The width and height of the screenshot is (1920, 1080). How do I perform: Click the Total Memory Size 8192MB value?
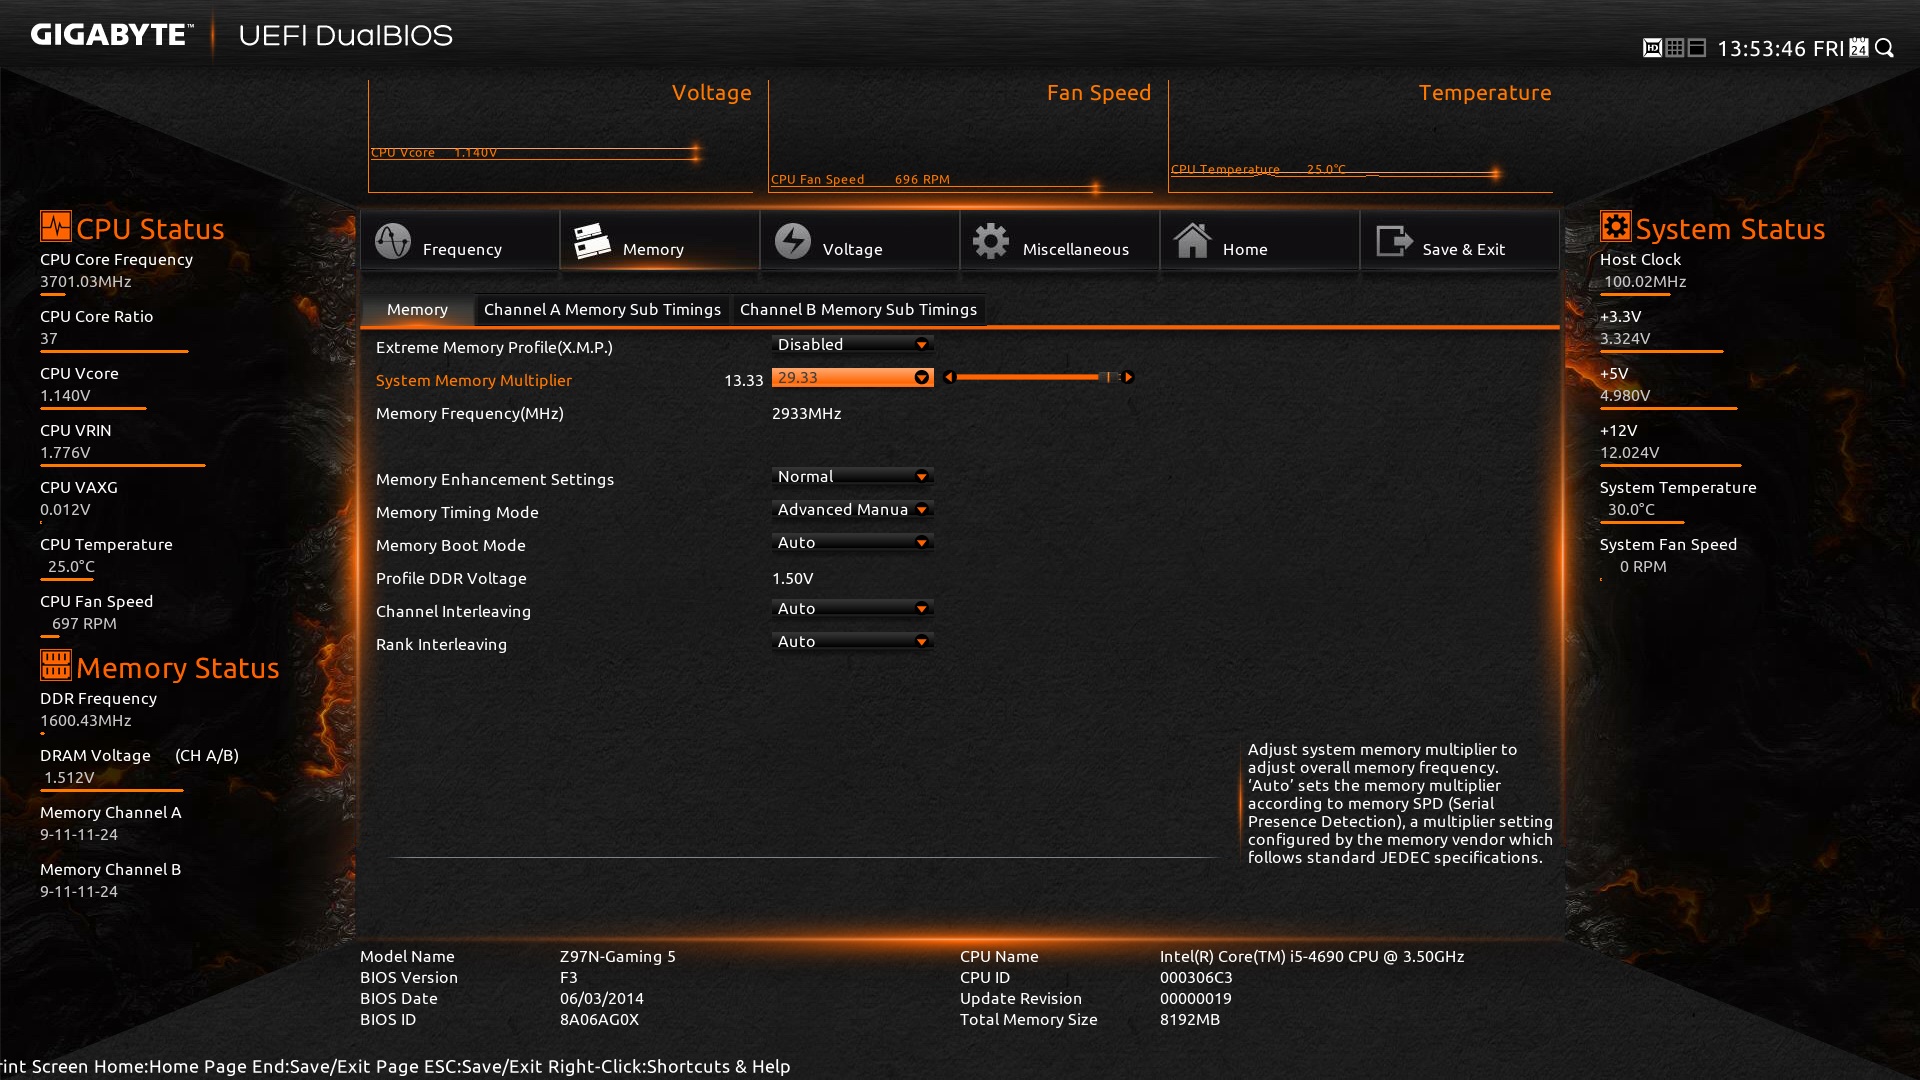click(1190, 1019)
